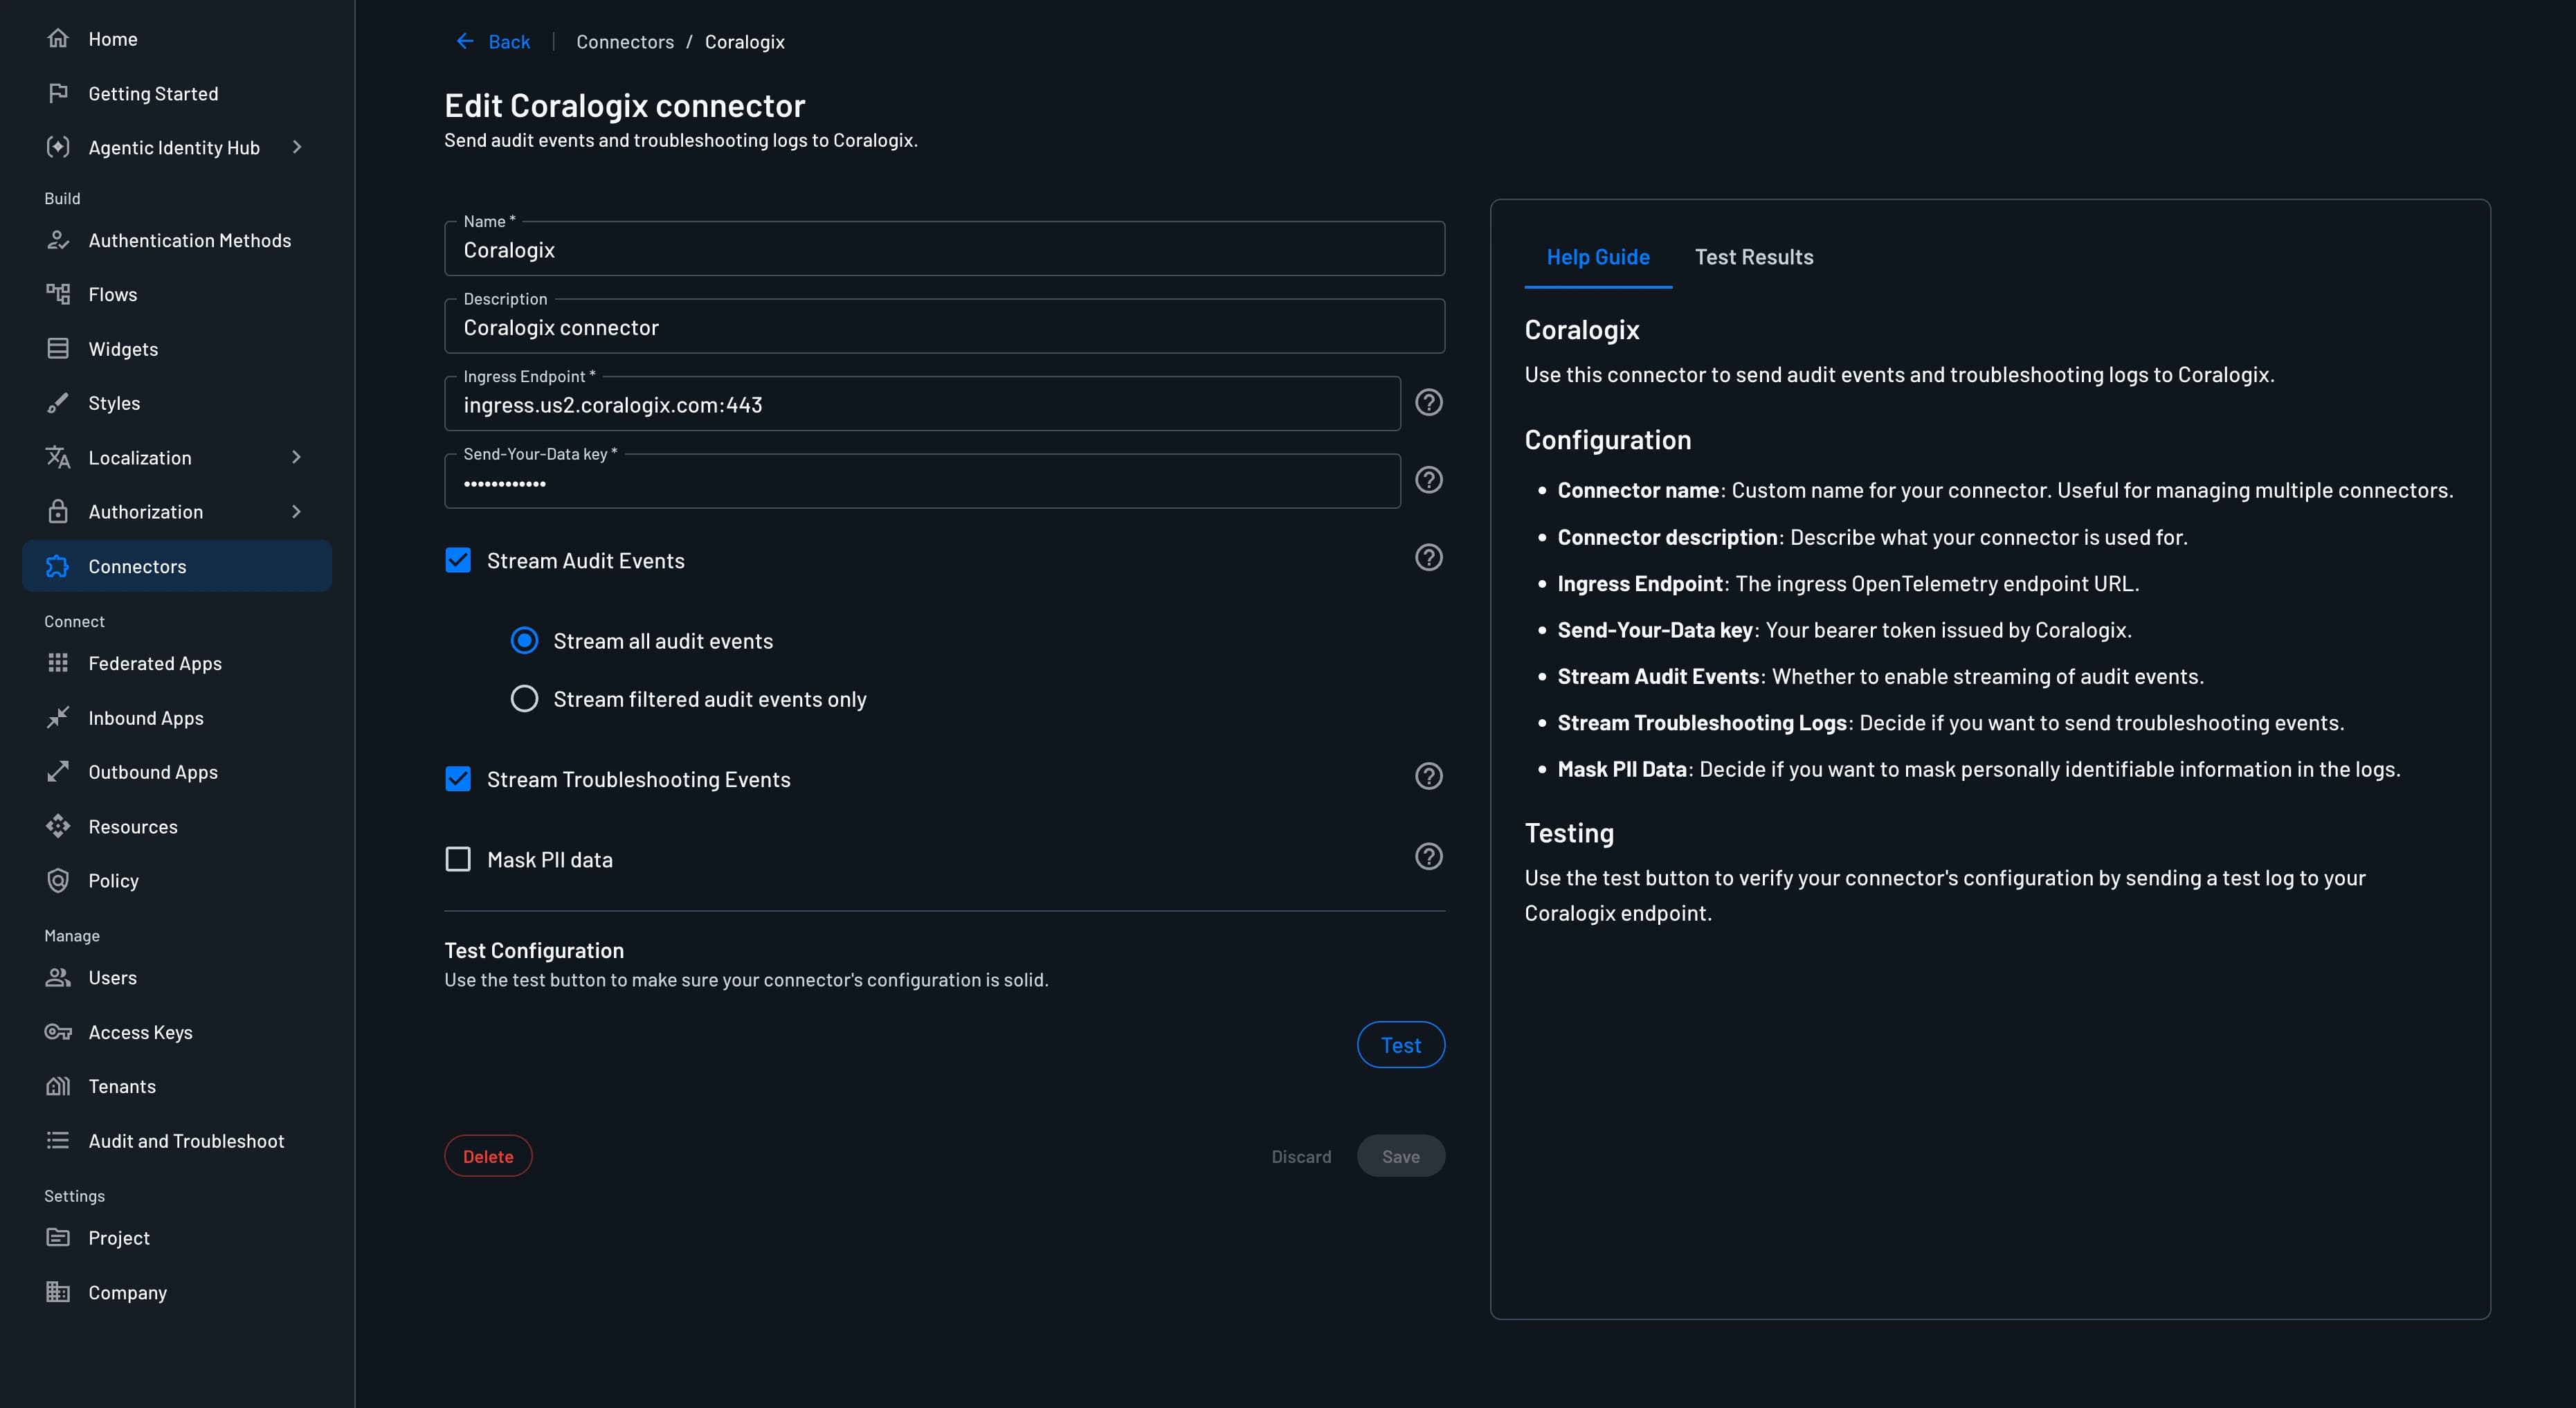Open Policy in the Connect section
Screen dimensions: 2576x1408
(177, 880)
